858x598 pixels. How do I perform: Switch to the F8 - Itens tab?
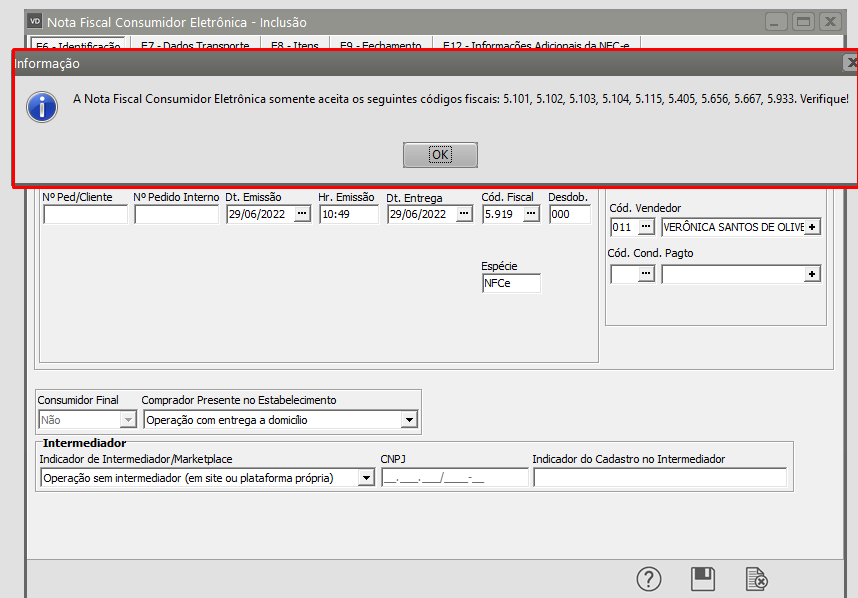click(294, 46)
